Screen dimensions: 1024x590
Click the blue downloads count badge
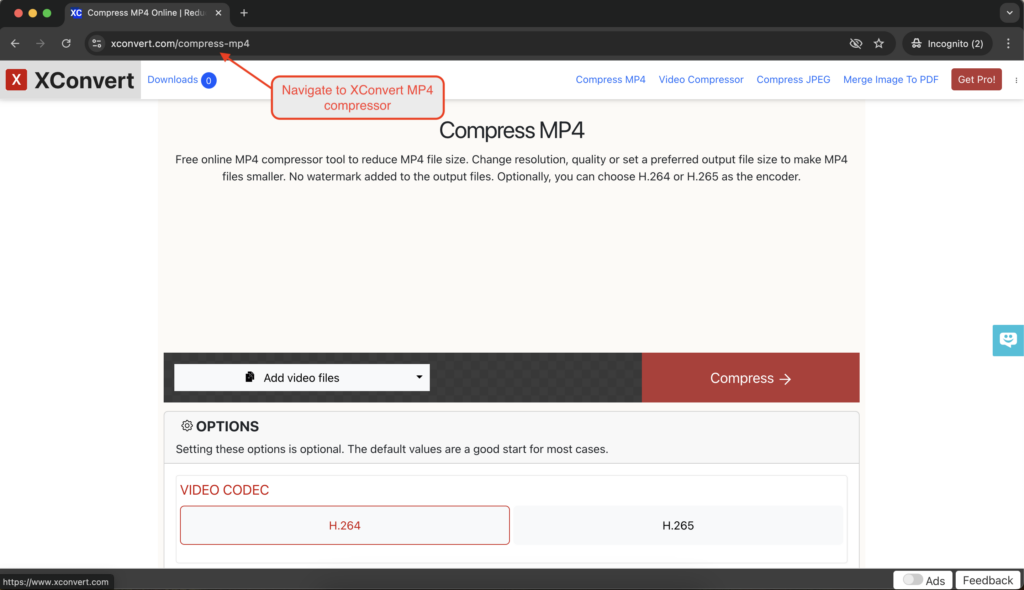tap(208, 80)
